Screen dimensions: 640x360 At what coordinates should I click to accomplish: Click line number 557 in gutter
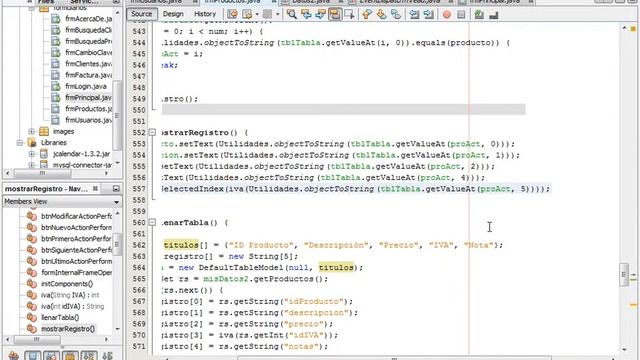click(138, 189)
